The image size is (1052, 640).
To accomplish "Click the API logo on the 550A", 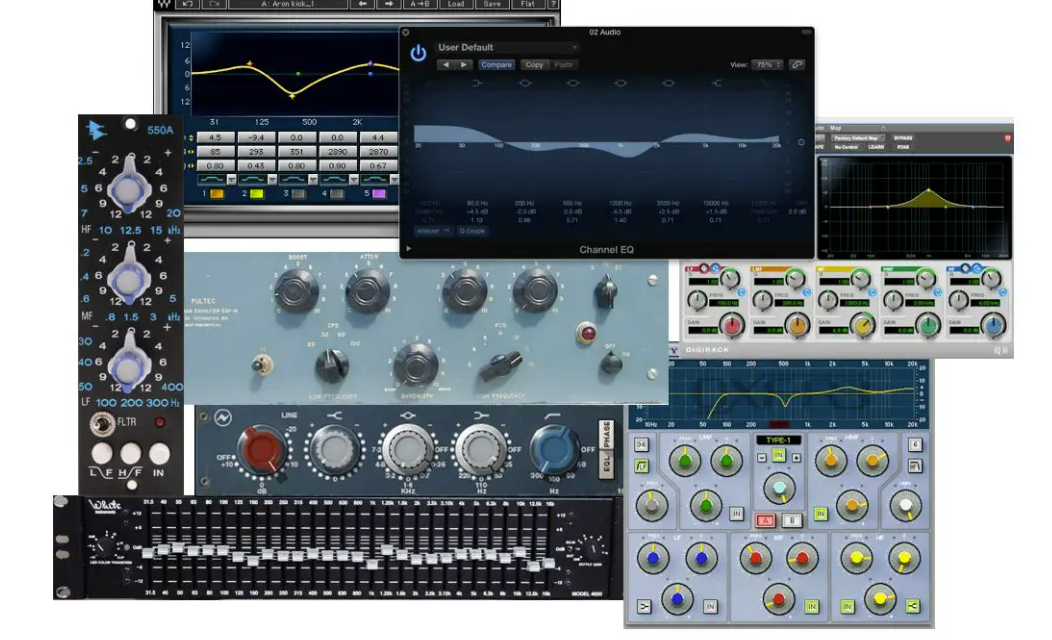I will coord(97,129).
